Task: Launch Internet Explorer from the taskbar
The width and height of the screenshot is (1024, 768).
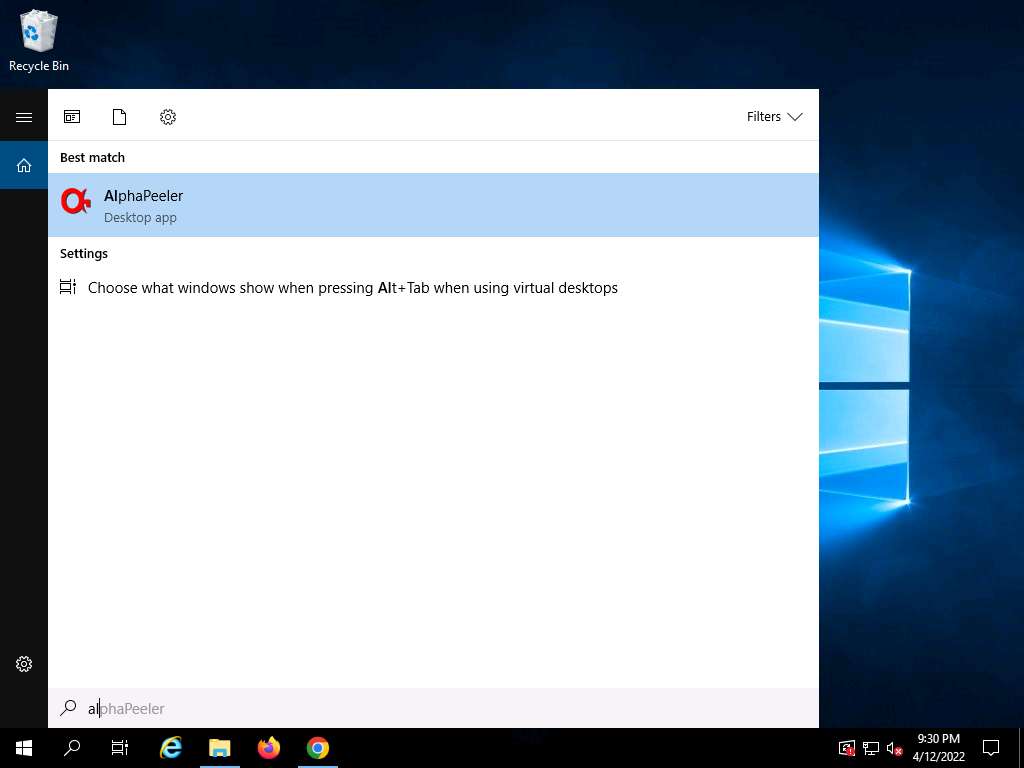Action: click(x=171, y=748)
